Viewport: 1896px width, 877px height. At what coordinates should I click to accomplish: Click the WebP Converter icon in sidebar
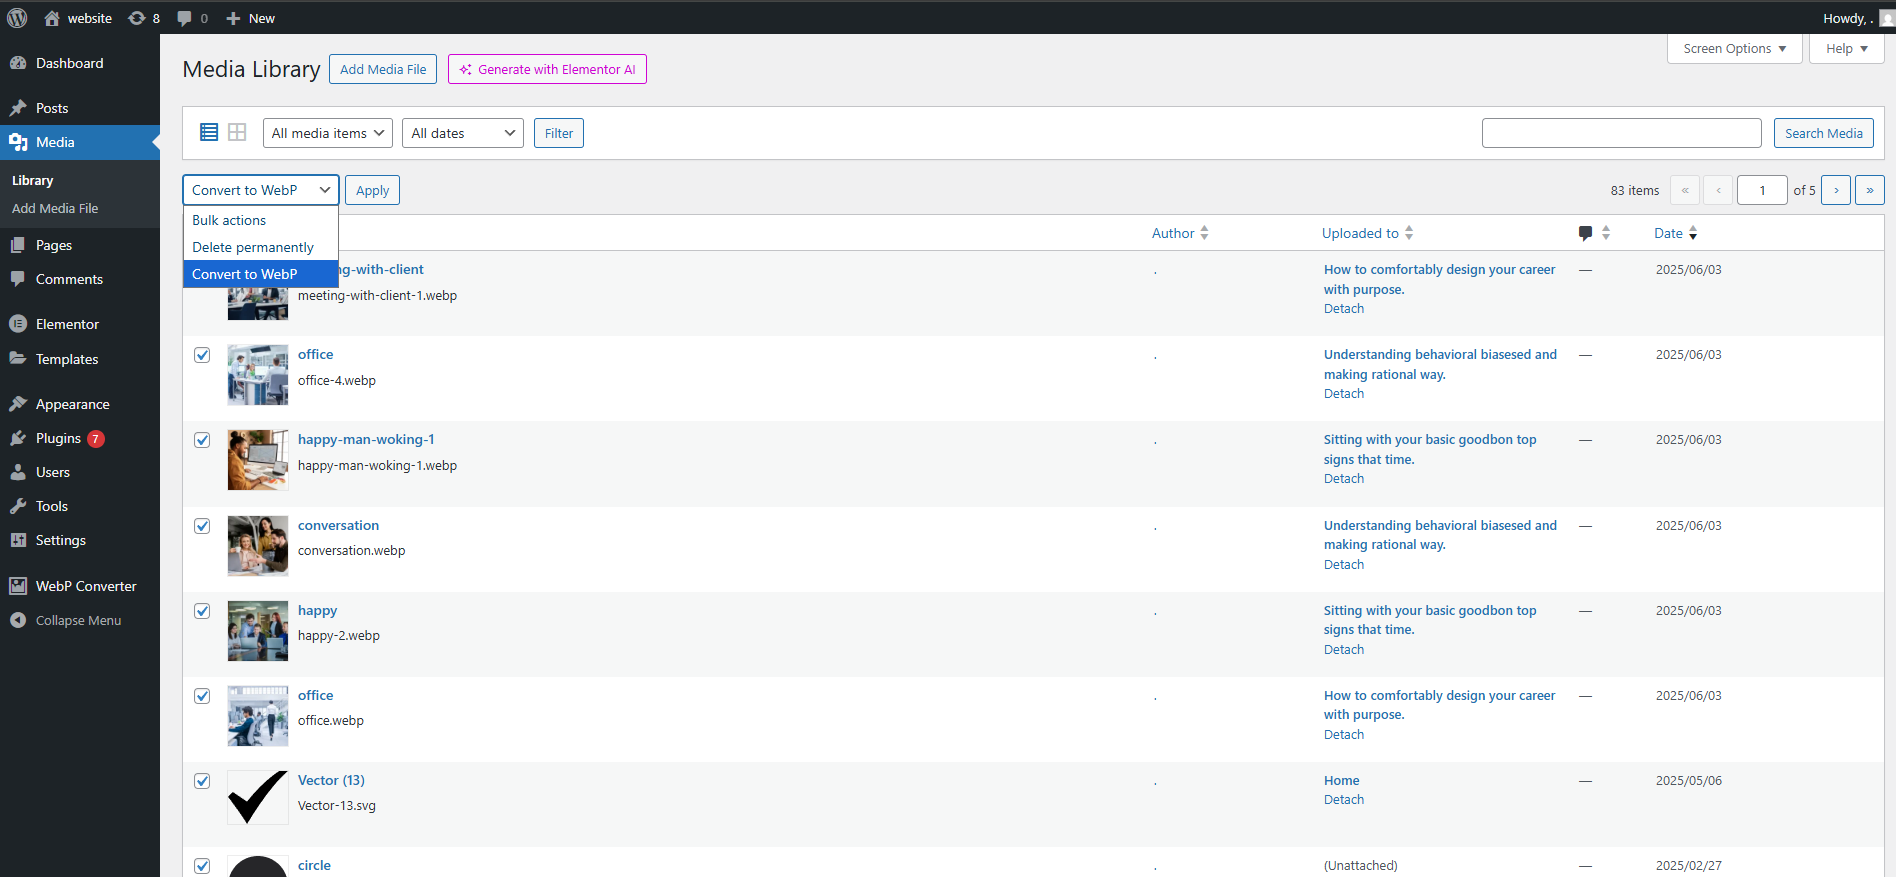[x=18, y=586]
